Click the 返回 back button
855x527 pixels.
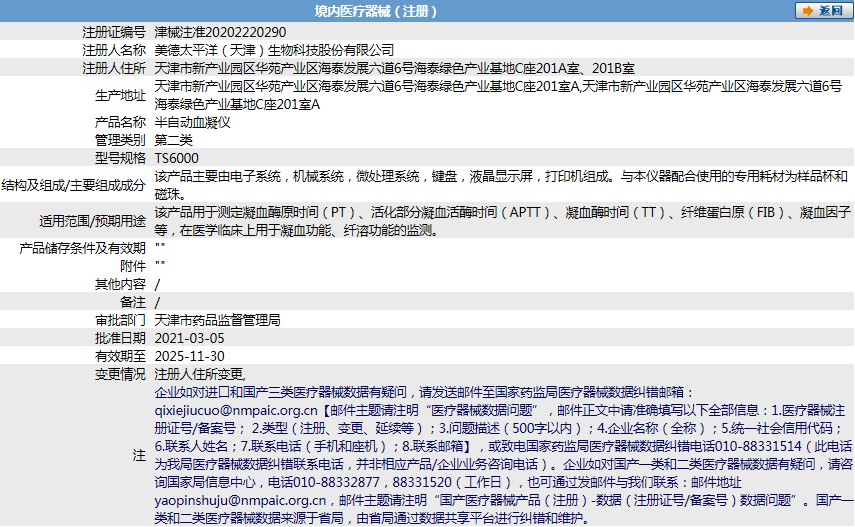pyautogui.click(x=823, y=10)
